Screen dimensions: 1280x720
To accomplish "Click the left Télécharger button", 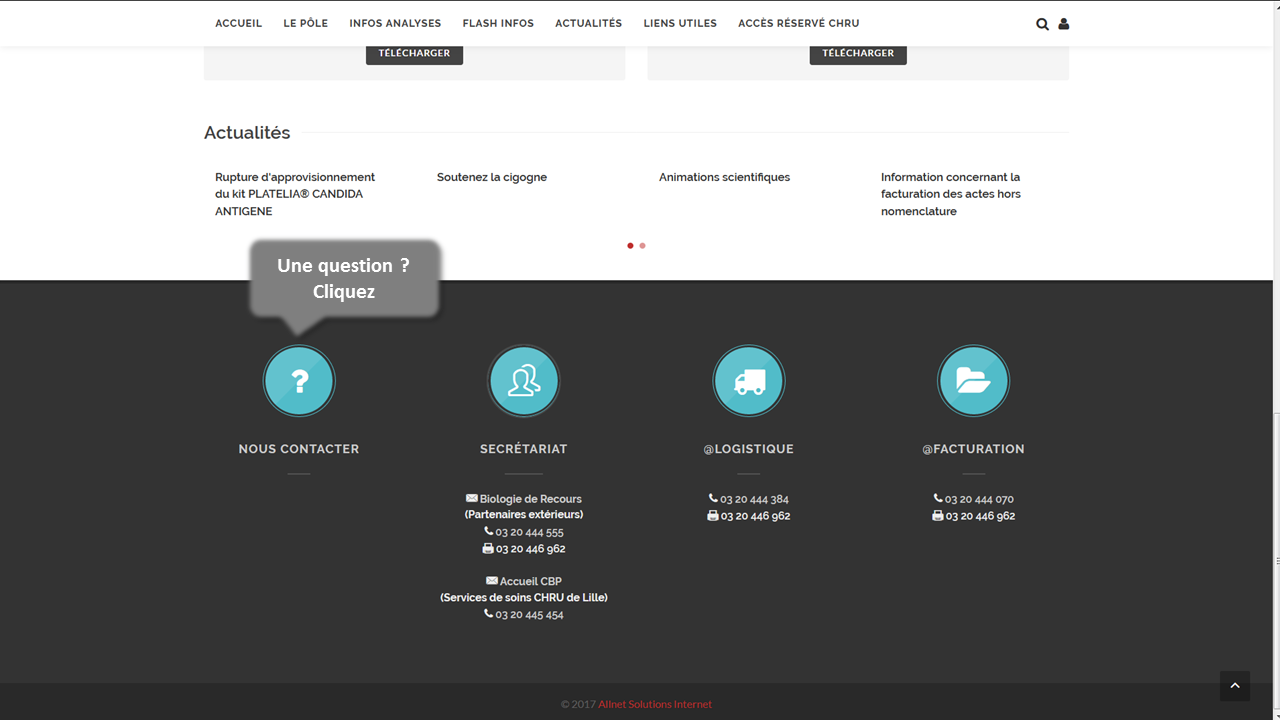I will 414,53.
